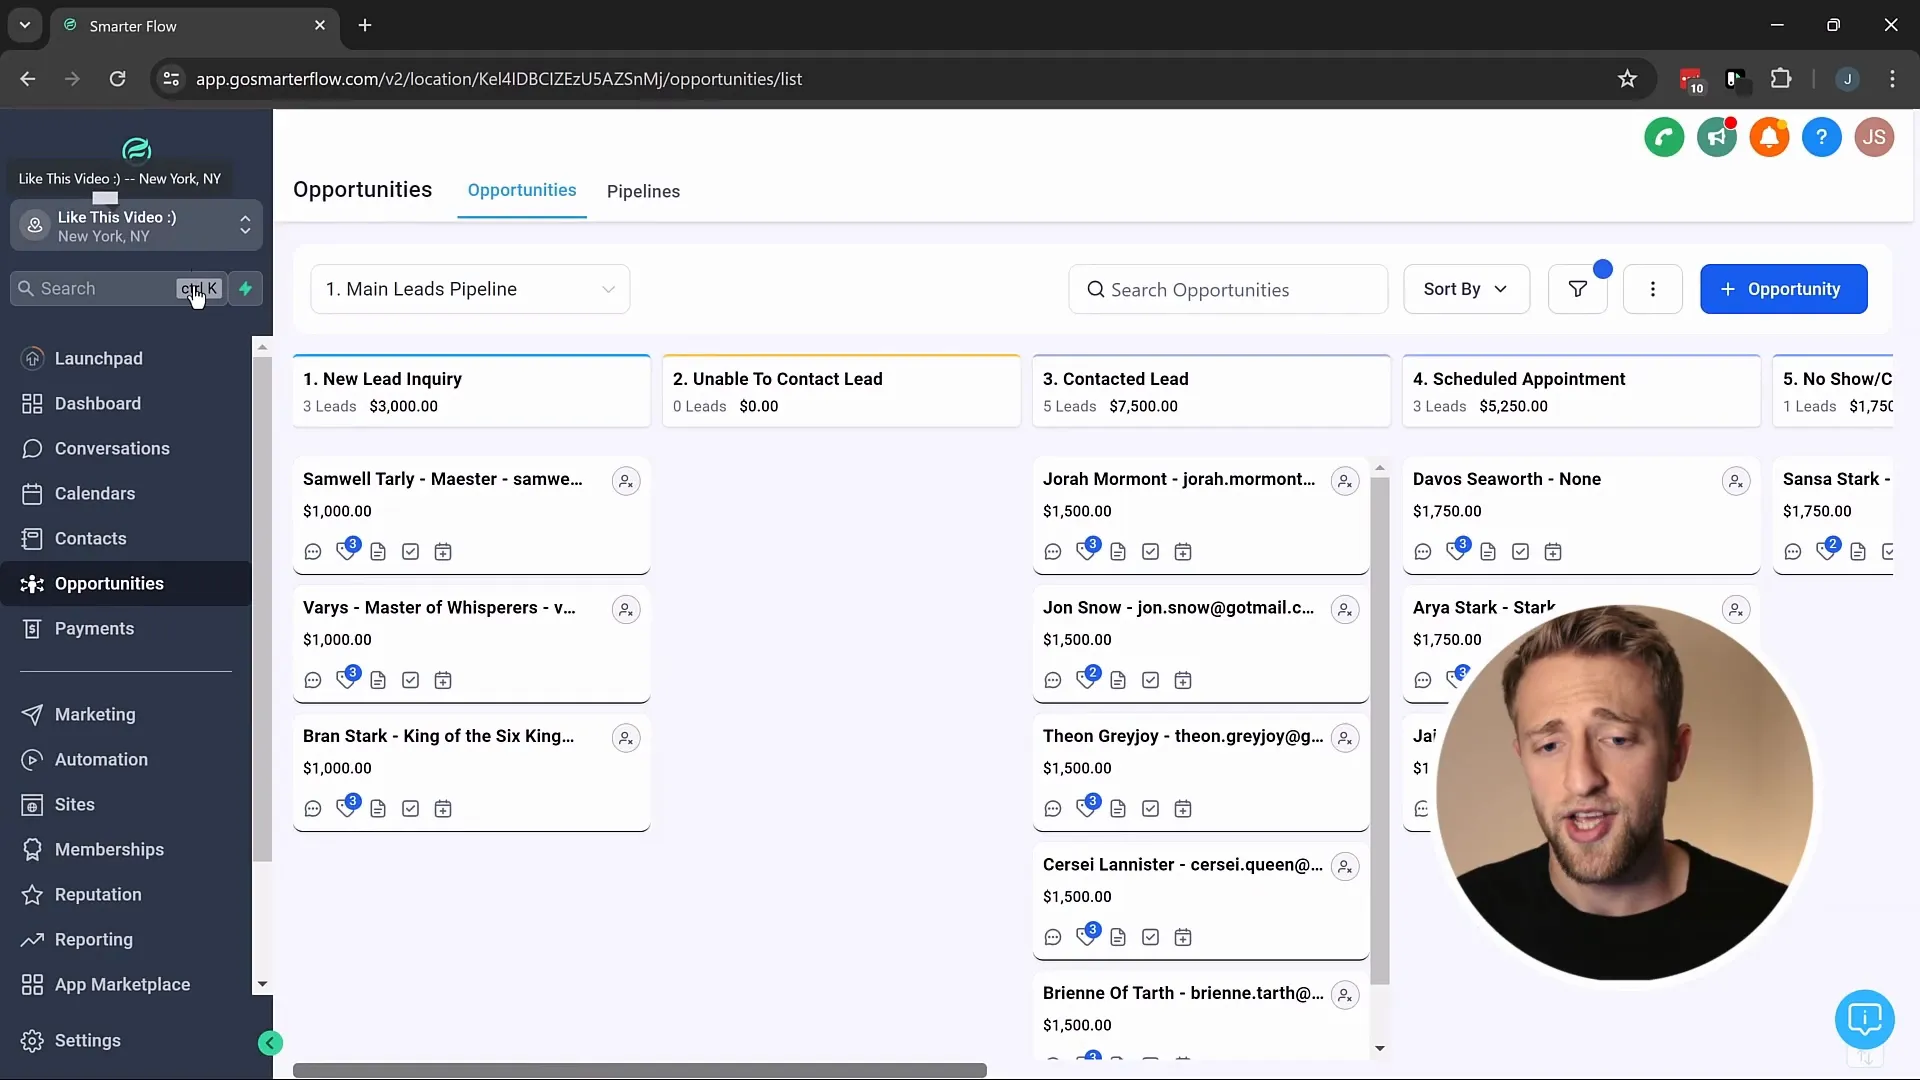Switch to the Opportunities tab
The image size is (1920, 1080).
pyautogui.click(x=522, y=190)
